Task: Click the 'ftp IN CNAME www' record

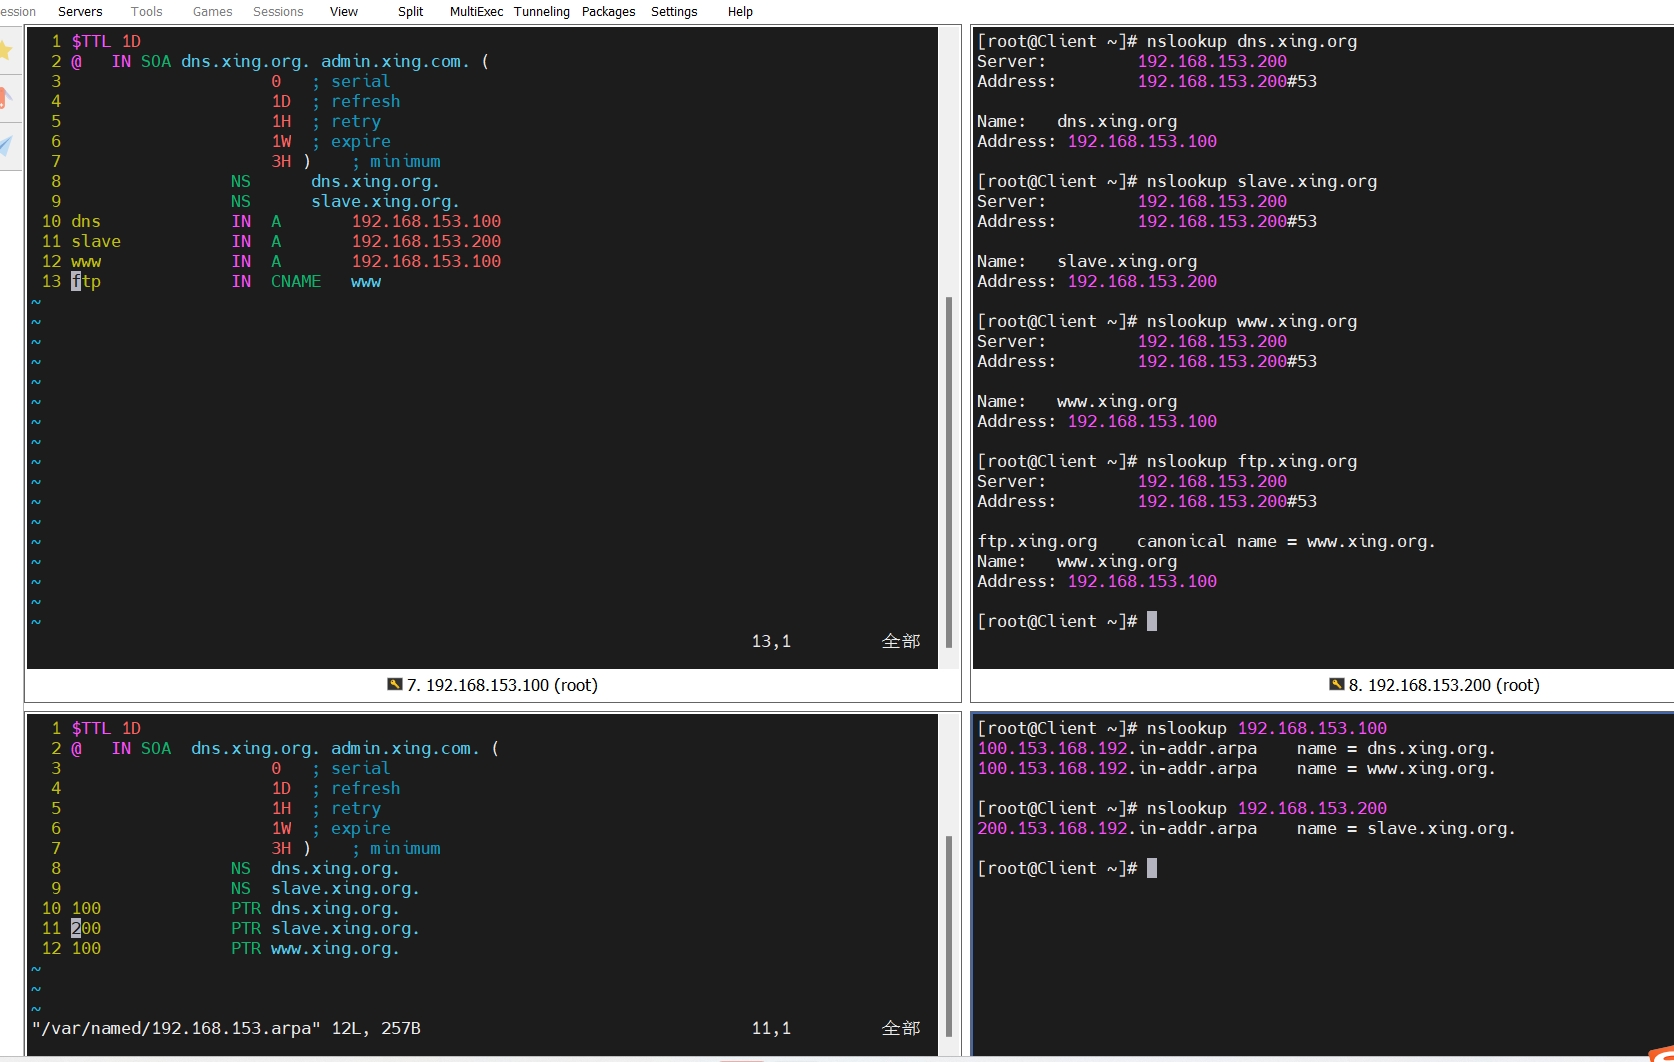Action: point(226,281)
